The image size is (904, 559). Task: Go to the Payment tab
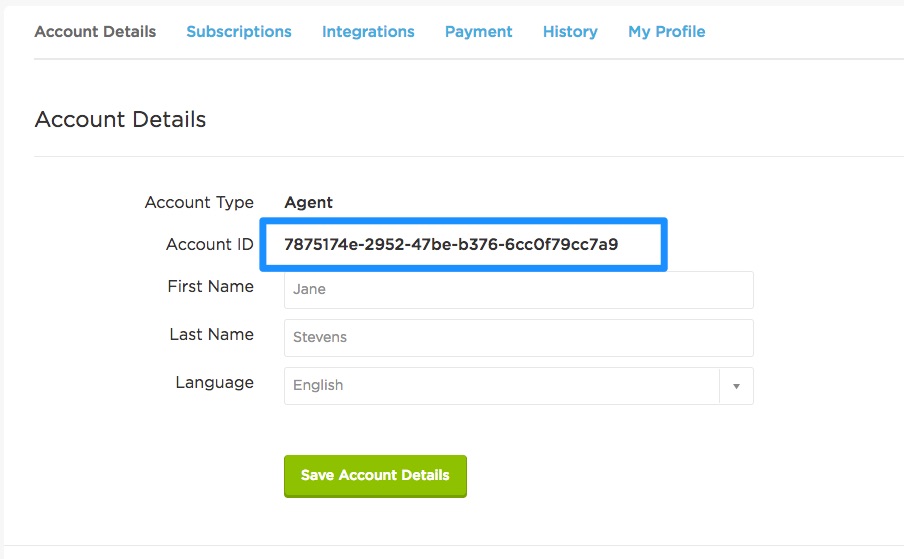pos(478,32)
